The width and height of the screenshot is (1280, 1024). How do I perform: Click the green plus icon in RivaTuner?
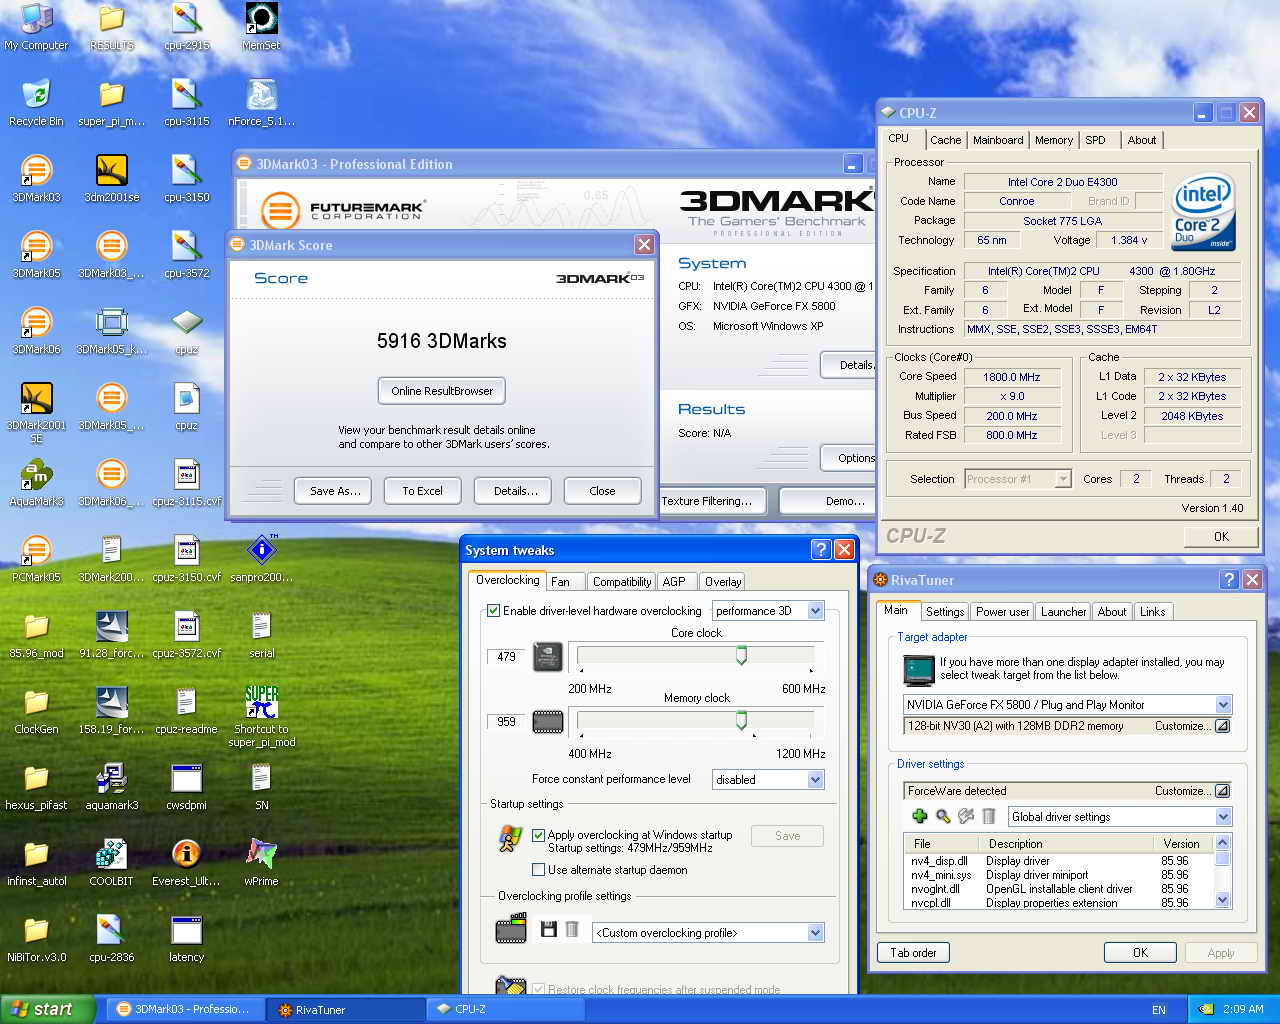point(920,817)
